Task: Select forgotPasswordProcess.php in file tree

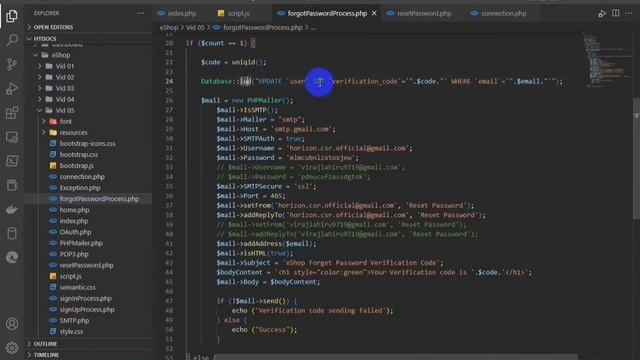Action: [99, 199]
